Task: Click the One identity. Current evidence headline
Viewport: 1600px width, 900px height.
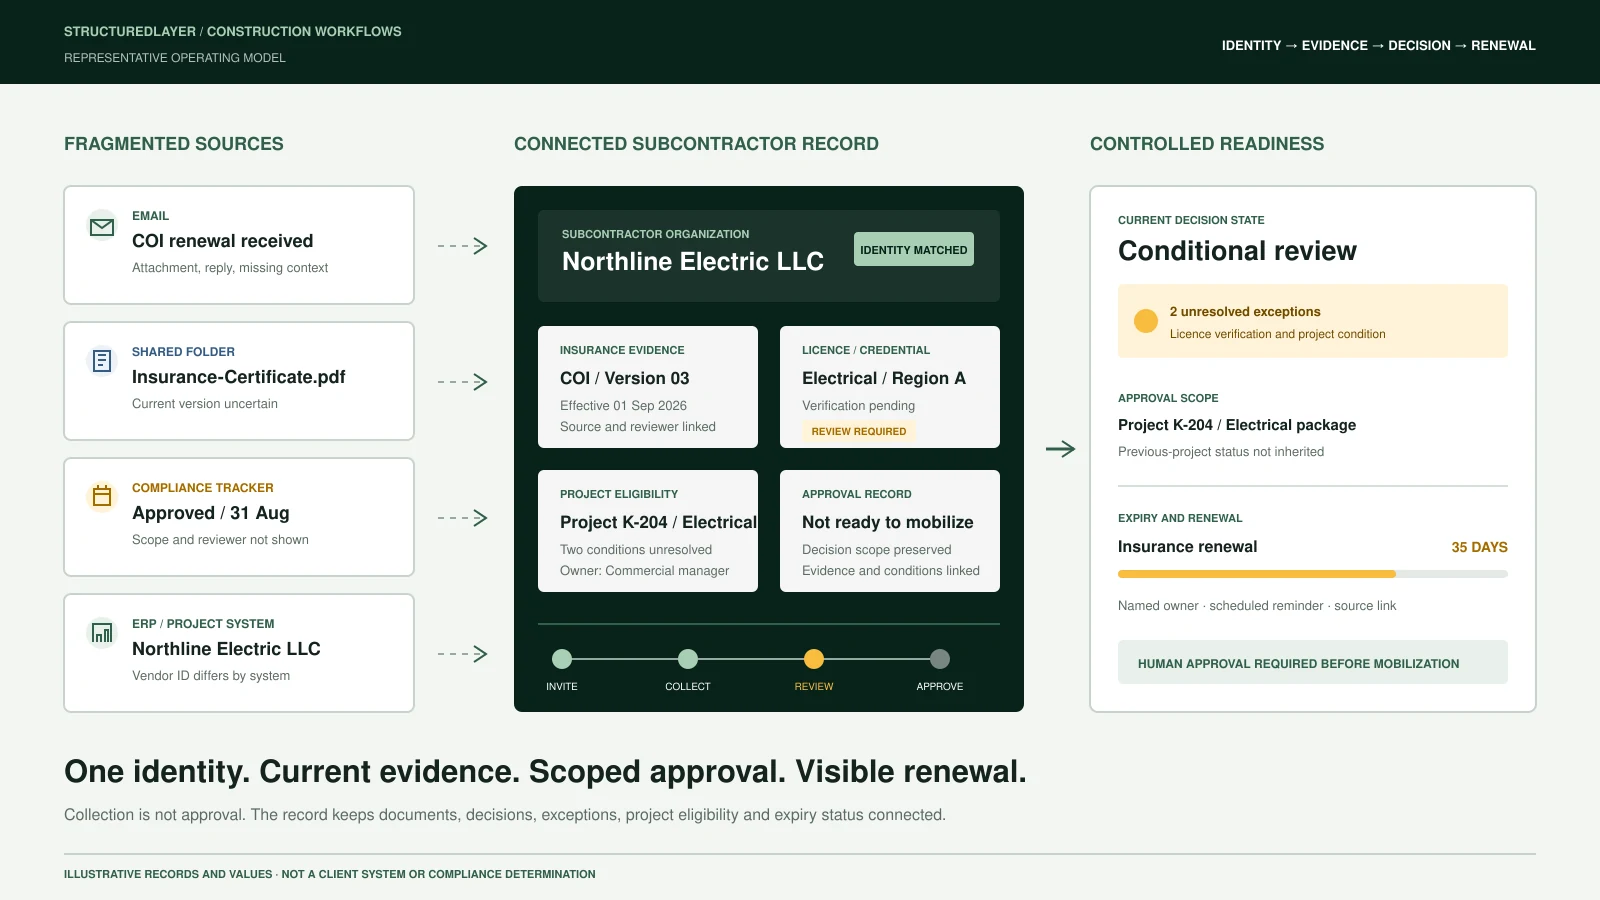Action: coord(545,772)
